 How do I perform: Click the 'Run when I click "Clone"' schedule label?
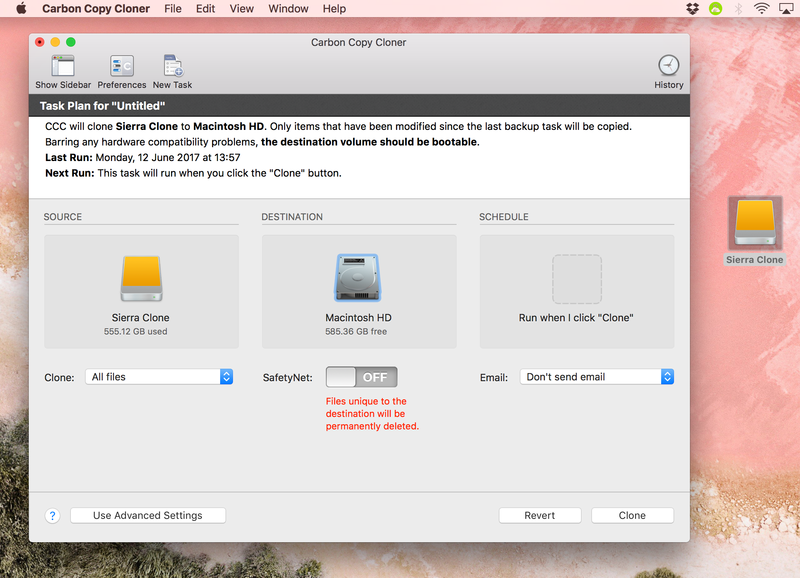click(576, 318)
